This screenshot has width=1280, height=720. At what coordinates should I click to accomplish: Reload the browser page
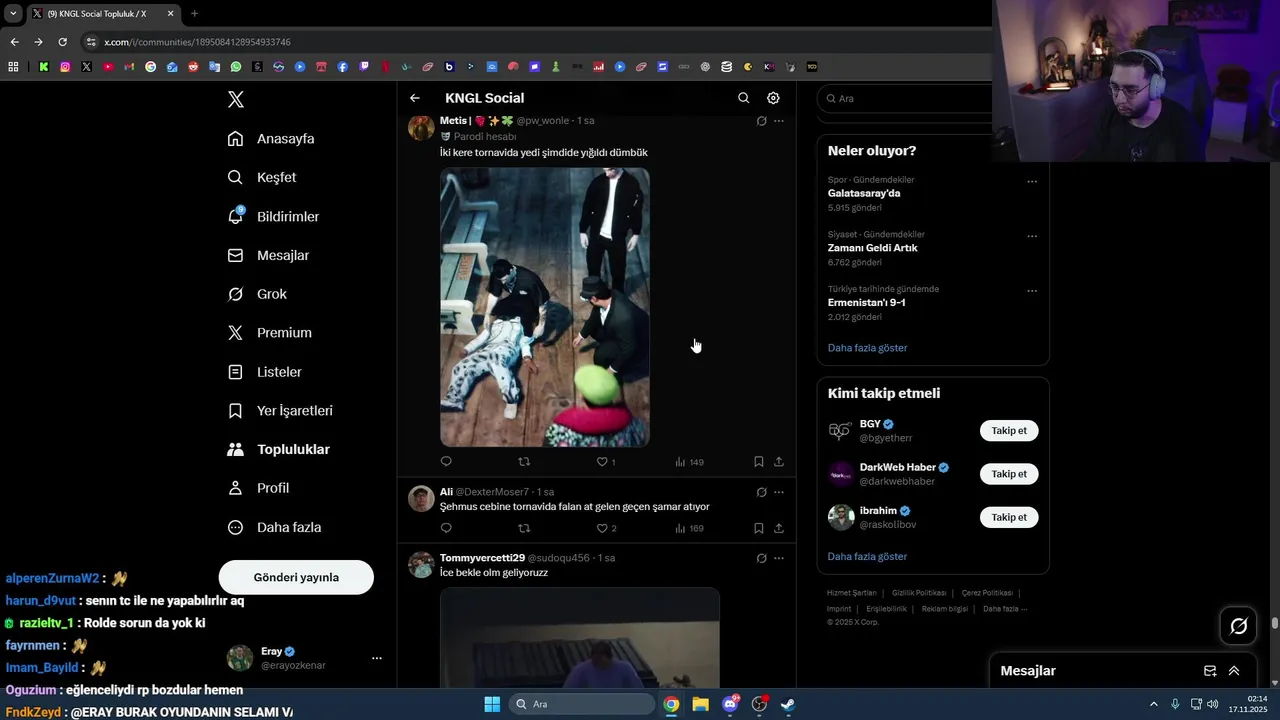pyautogui.click(x=62, y=42)
